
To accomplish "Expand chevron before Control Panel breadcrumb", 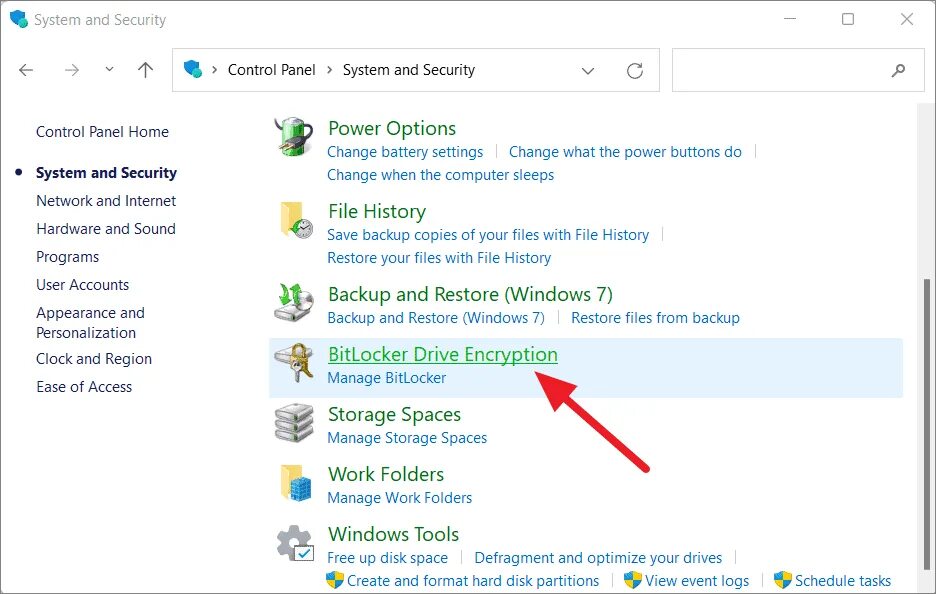I will click(214, 70).
